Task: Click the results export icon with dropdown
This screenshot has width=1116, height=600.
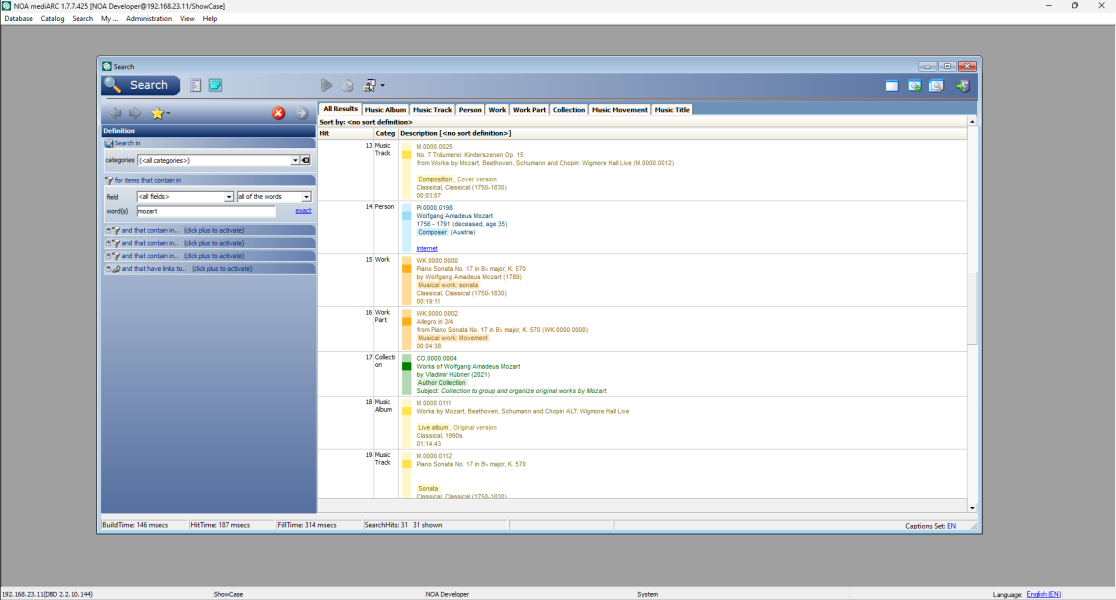Action: pyautogui.click(x=369, y=85)
